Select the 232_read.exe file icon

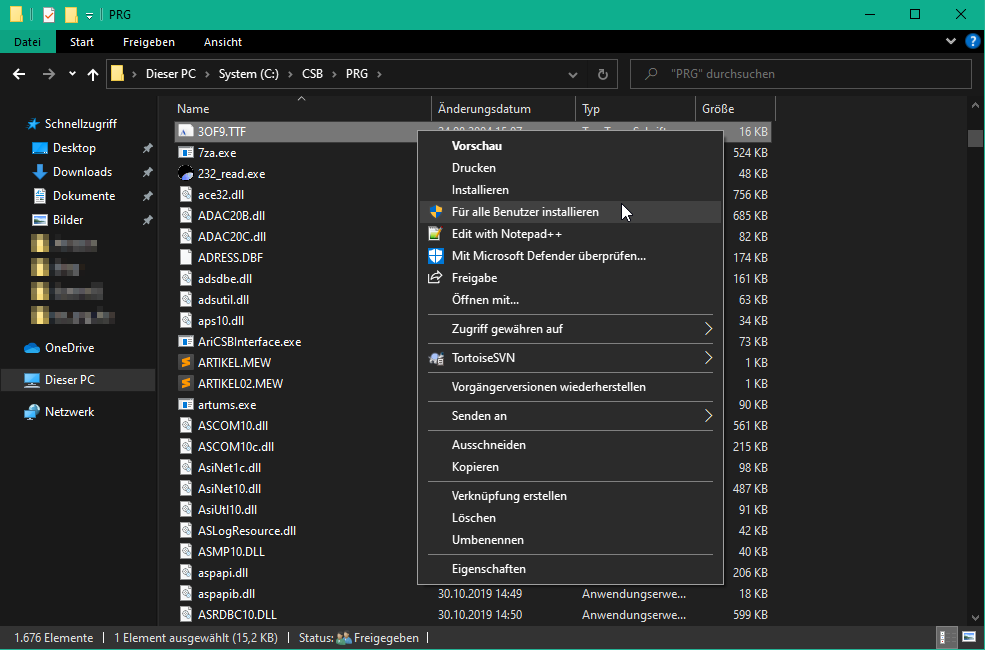(185, 173)
